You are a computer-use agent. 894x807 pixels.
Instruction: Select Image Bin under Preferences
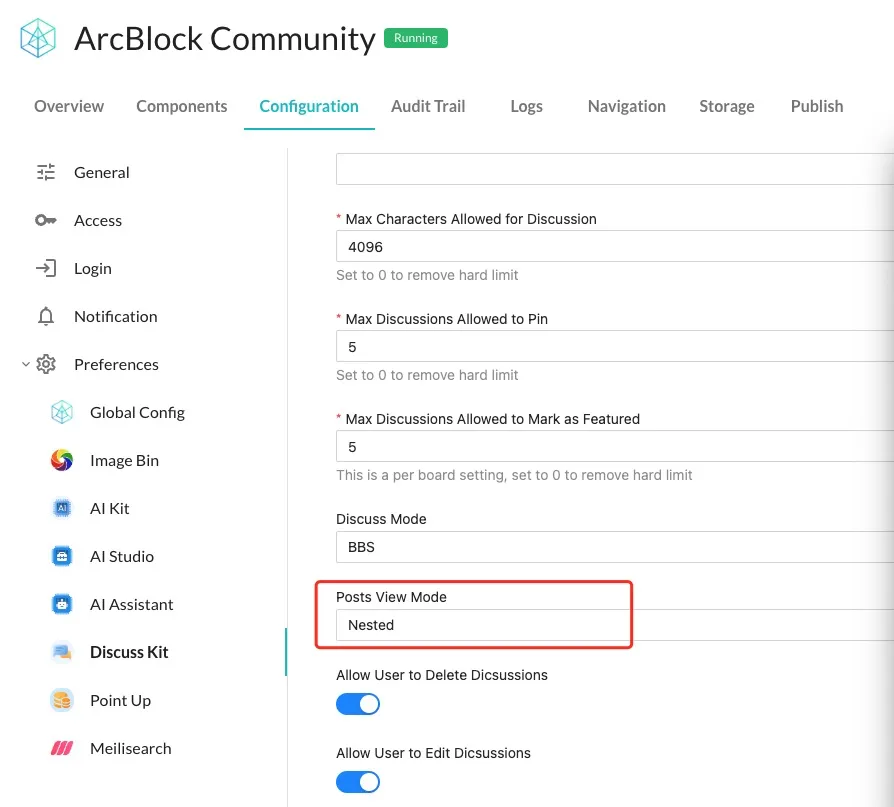(124, 460)
